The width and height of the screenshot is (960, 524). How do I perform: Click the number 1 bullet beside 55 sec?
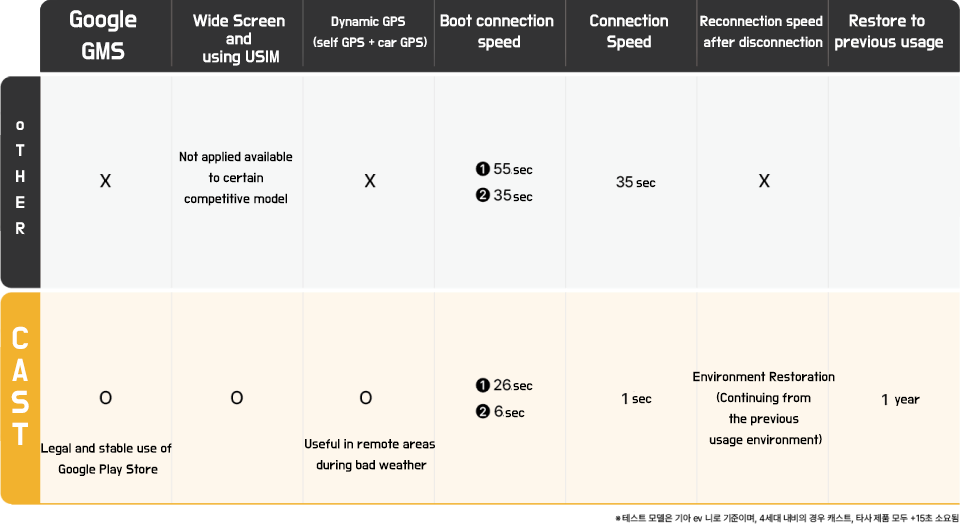point(482,169)
